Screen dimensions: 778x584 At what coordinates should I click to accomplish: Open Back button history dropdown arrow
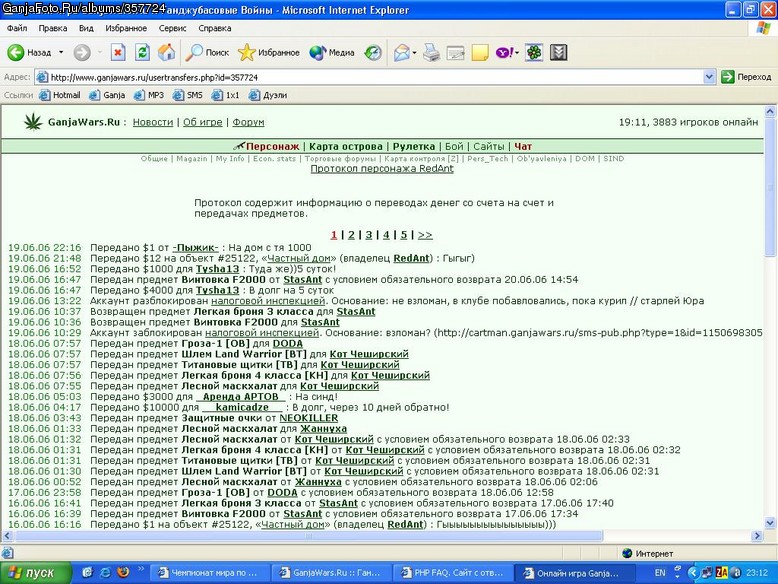coord(61,53)
